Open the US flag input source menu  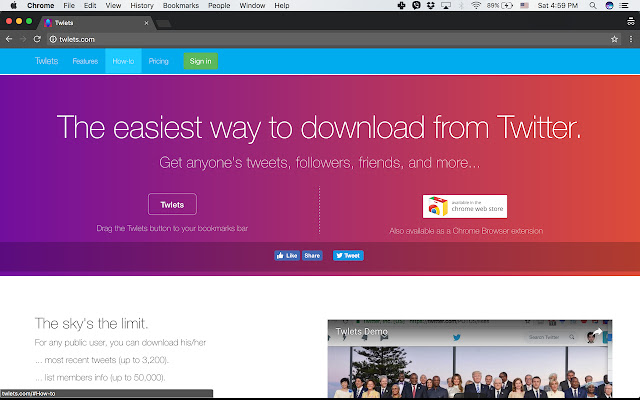(x=524, y=5)
